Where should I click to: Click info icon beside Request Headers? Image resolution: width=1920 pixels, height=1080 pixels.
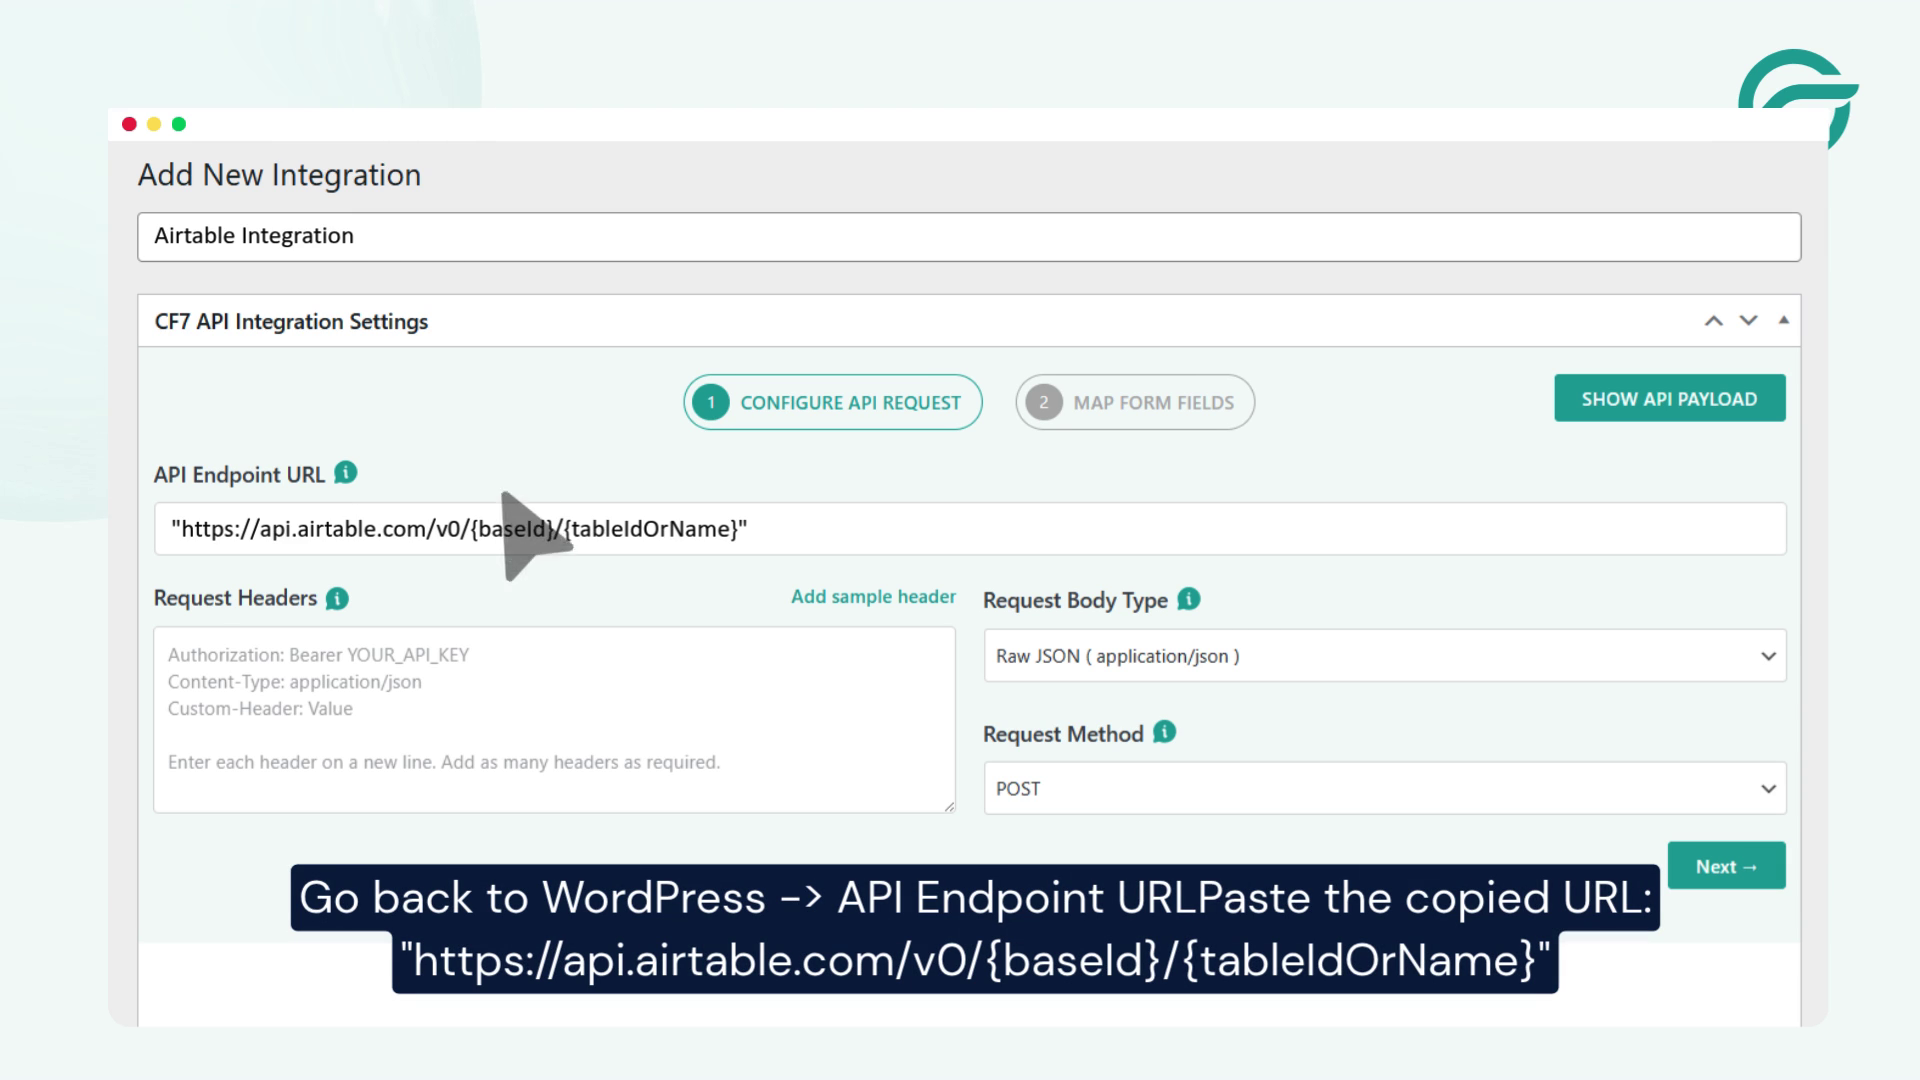(337, 598)
